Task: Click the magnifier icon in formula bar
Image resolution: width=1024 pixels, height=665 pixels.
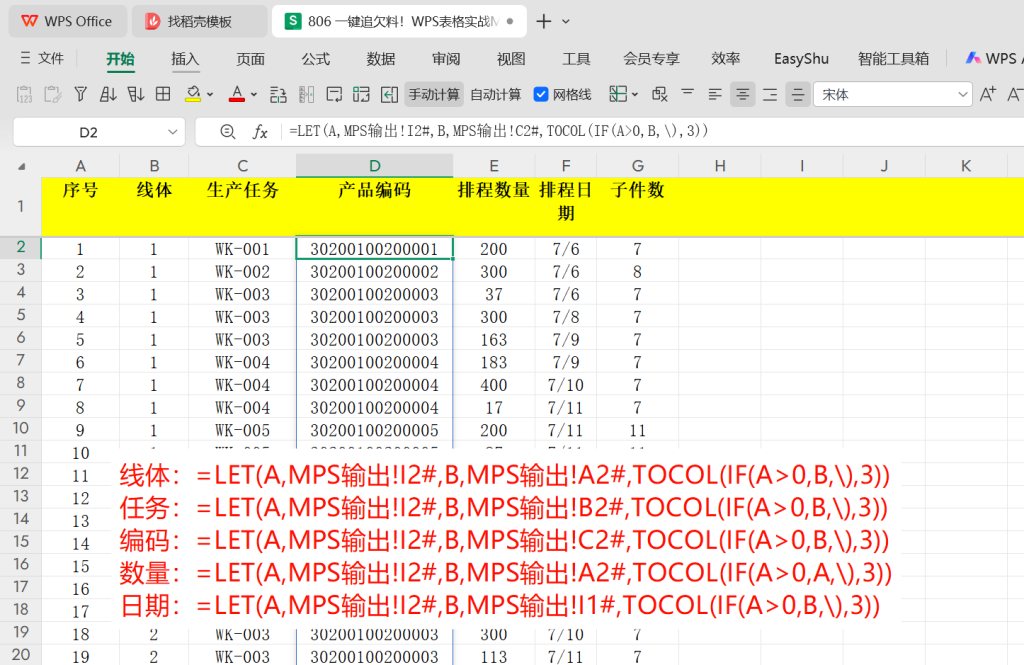Action: click(x=227, y=132)
